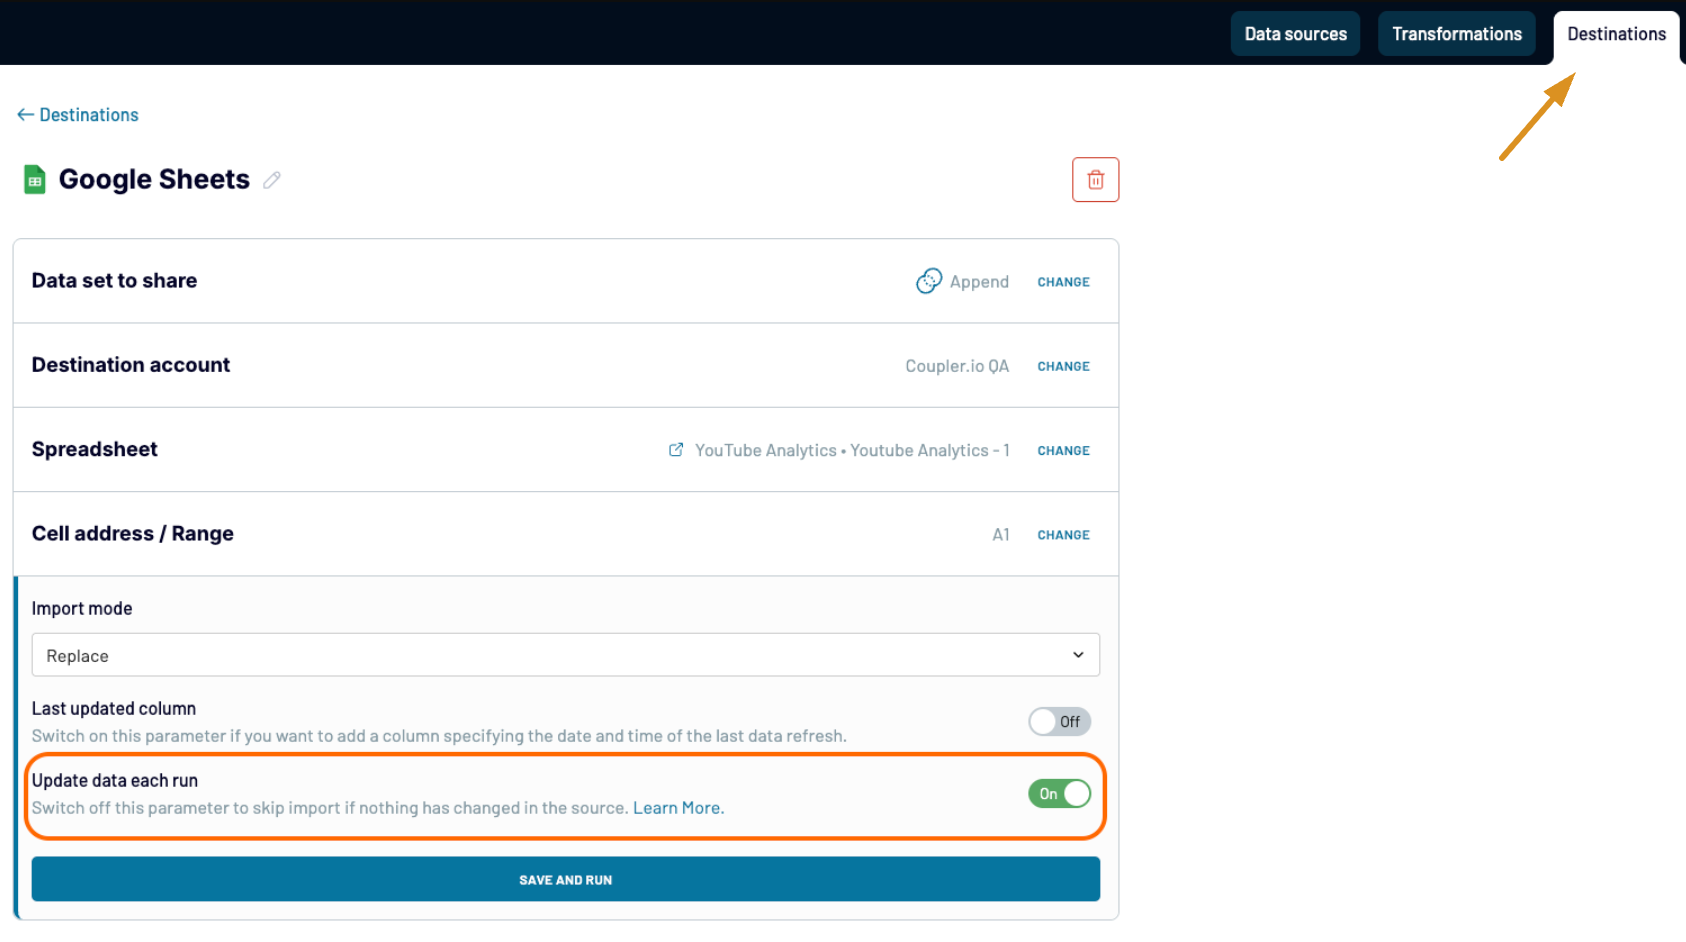The height and width of the screenshot is (942, 1686).
Task: Open the YouTube Analytics spreadsheet name
Action: click(x=851, y=451)
